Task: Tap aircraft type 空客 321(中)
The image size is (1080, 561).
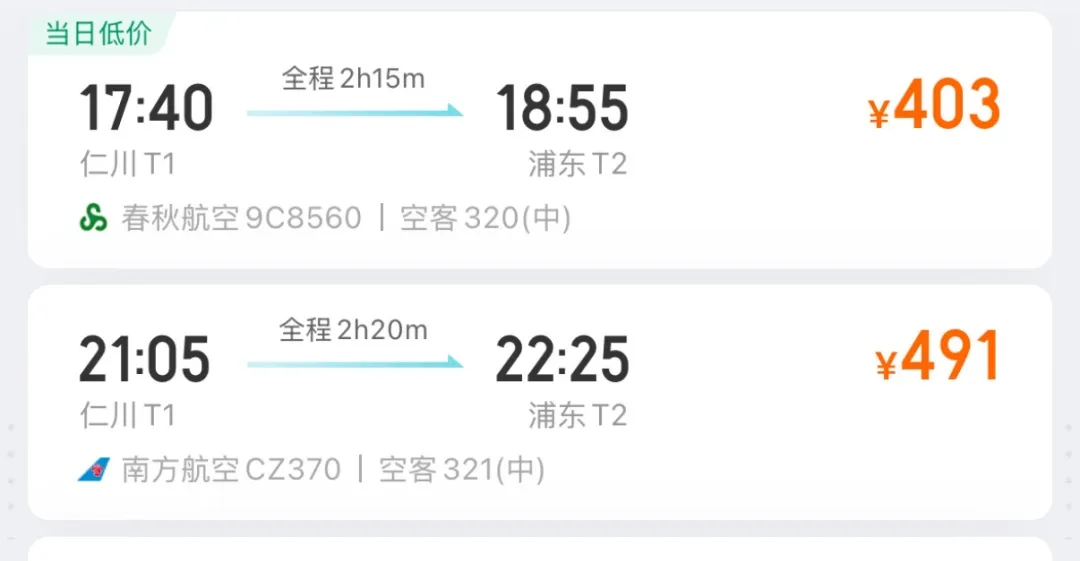Action: coord(461,470)
